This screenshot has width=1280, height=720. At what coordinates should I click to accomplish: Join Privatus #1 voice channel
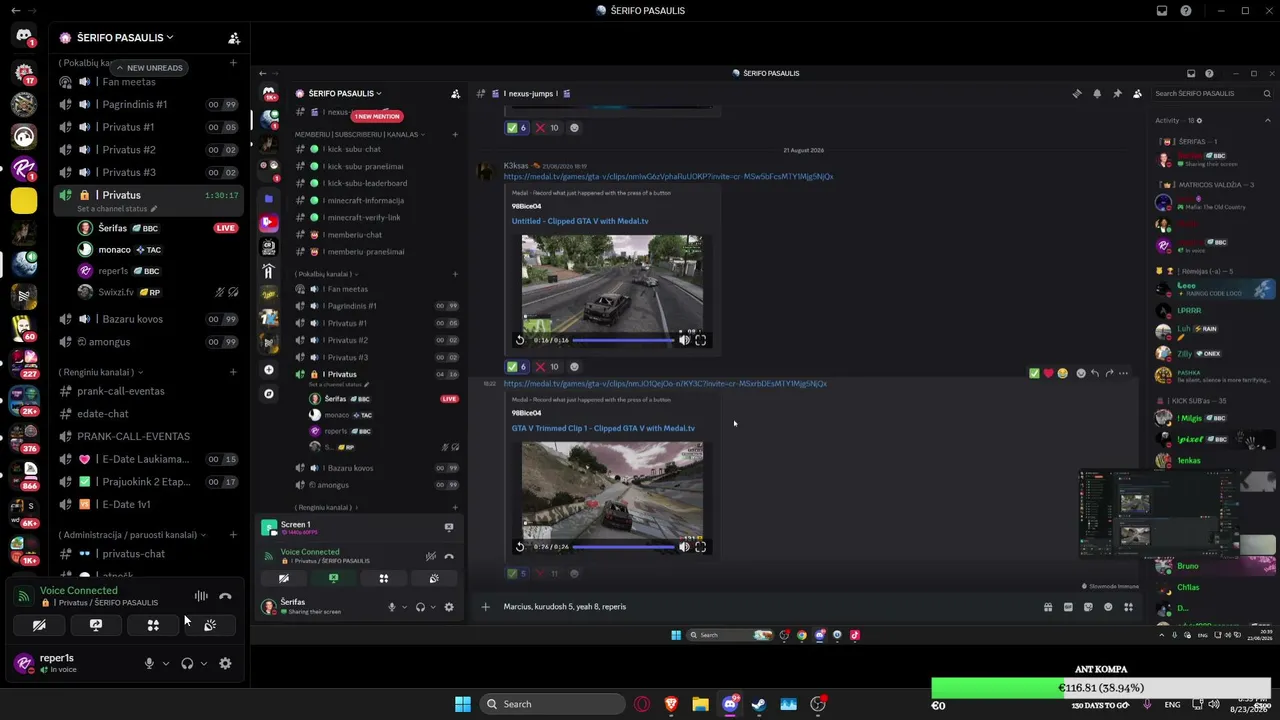tap(148, 127)
